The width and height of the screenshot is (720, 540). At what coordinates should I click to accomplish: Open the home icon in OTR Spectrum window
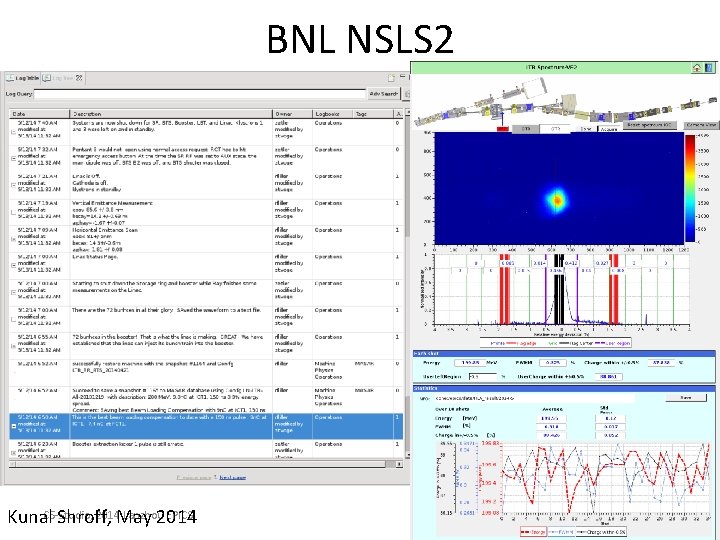coord(697,68)
